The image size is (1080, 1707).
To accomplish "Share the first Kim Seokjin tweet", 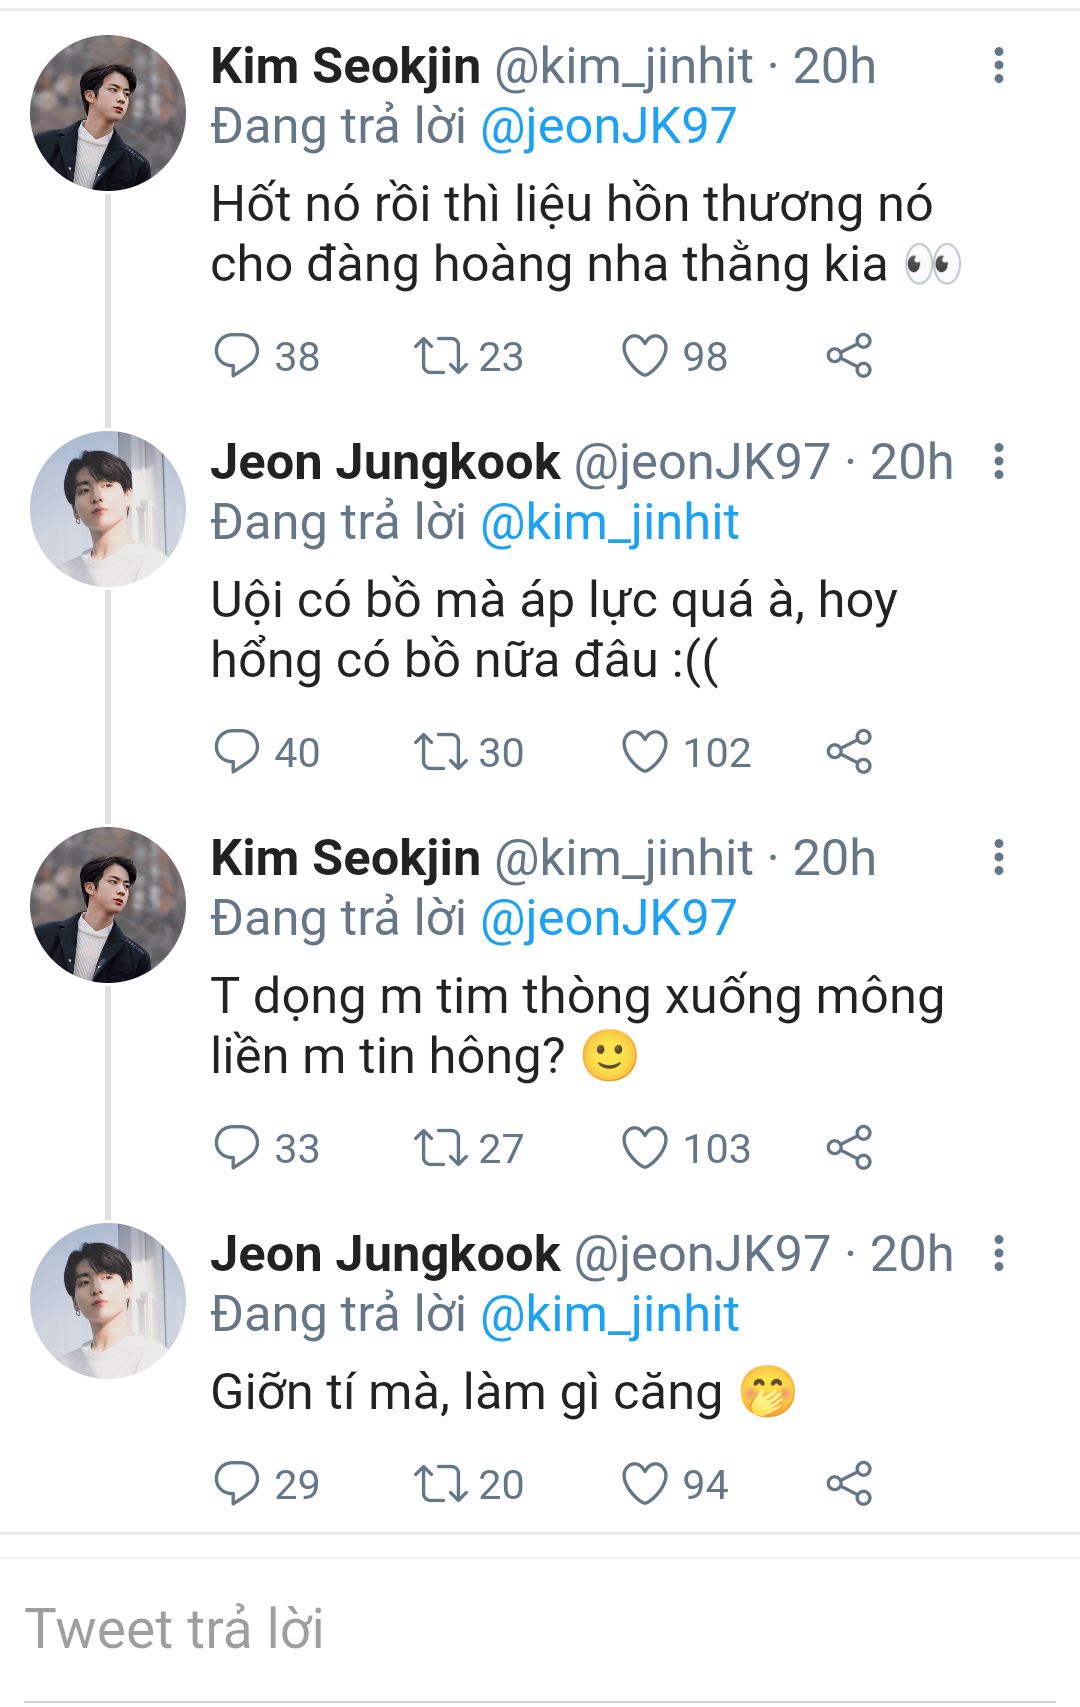I will click(x=849, y=356).
